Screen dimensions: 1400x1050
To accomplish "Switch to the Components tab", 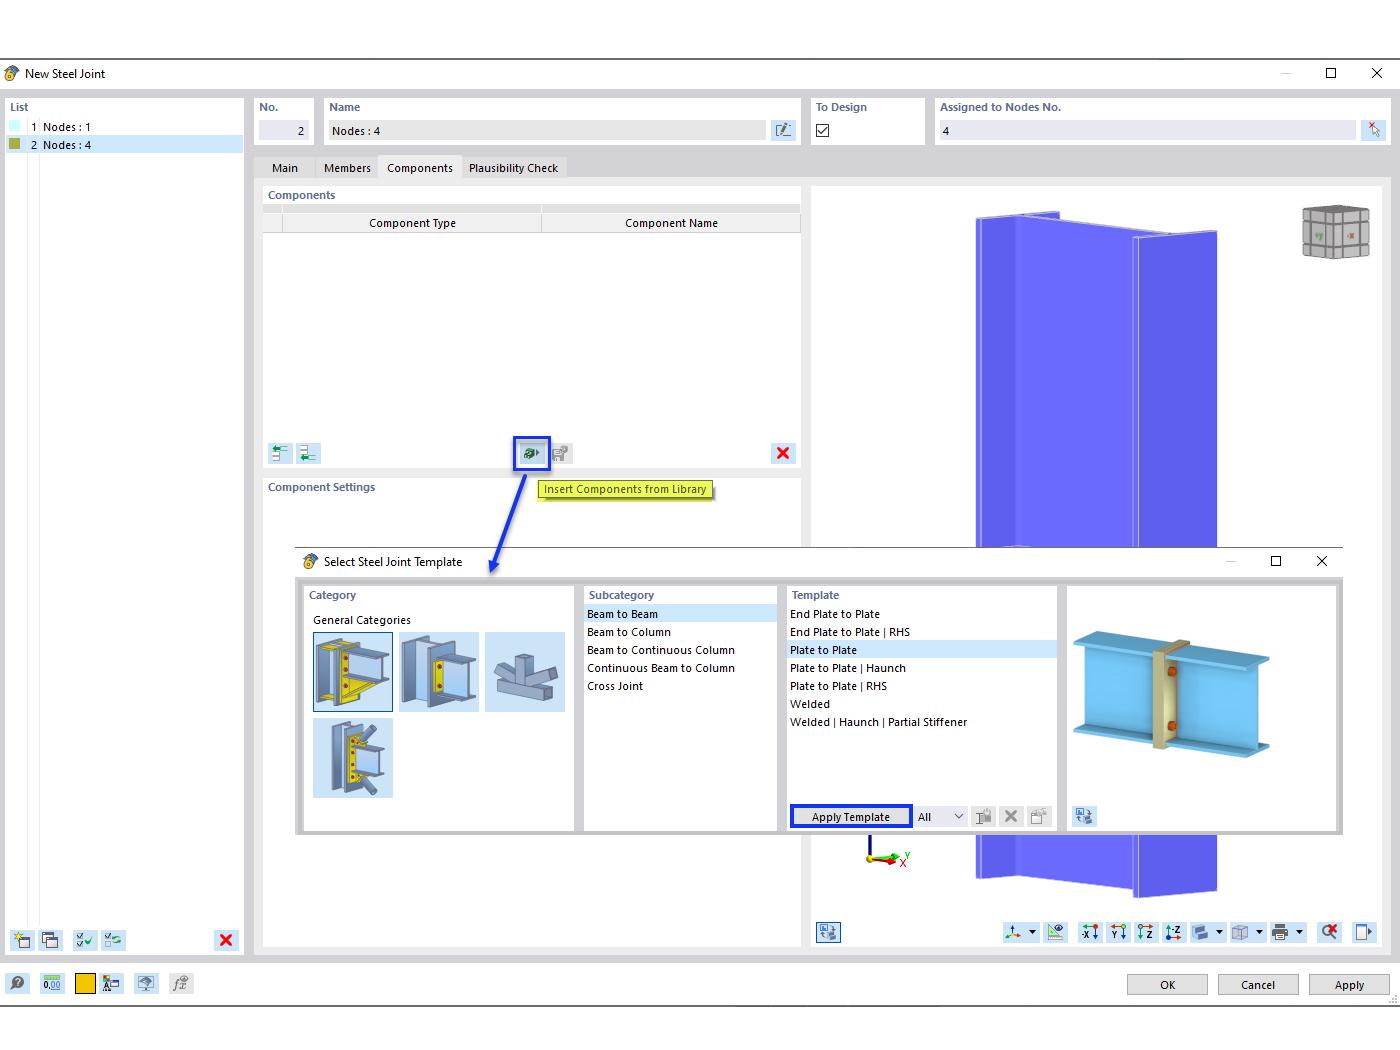I will [x=420, y=168].
